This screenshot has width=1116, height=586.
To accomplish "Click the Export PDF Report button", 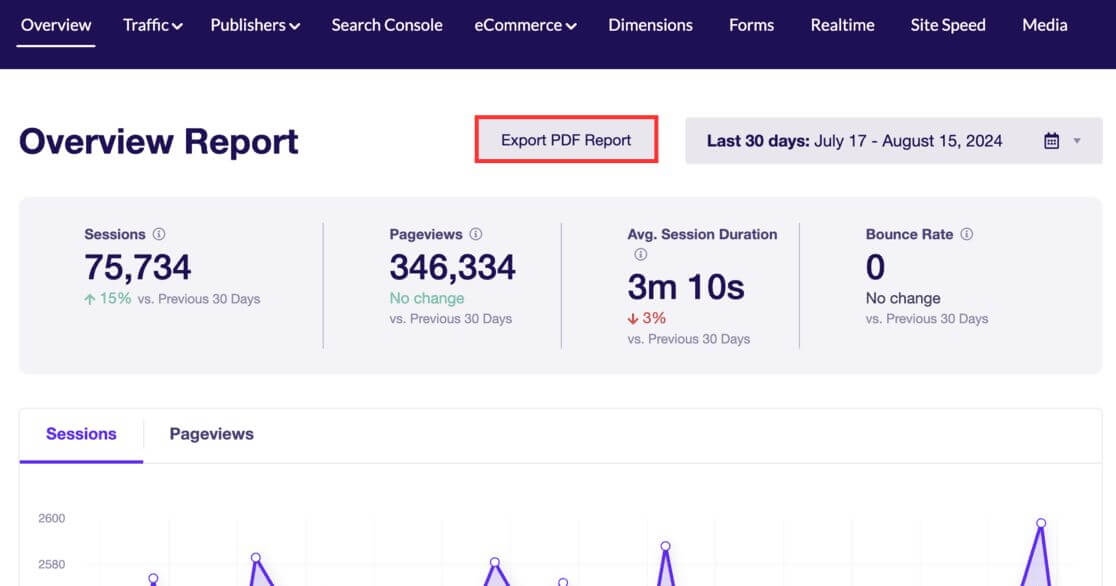I will 566,140.
